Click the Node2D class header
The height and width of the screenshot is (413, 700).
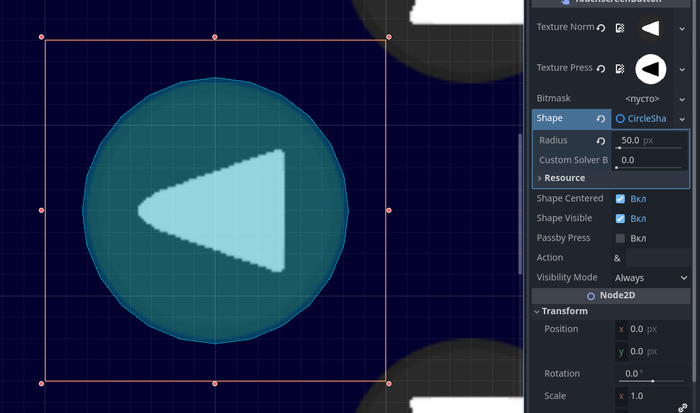pyautogui.click(x=612, y=295)
